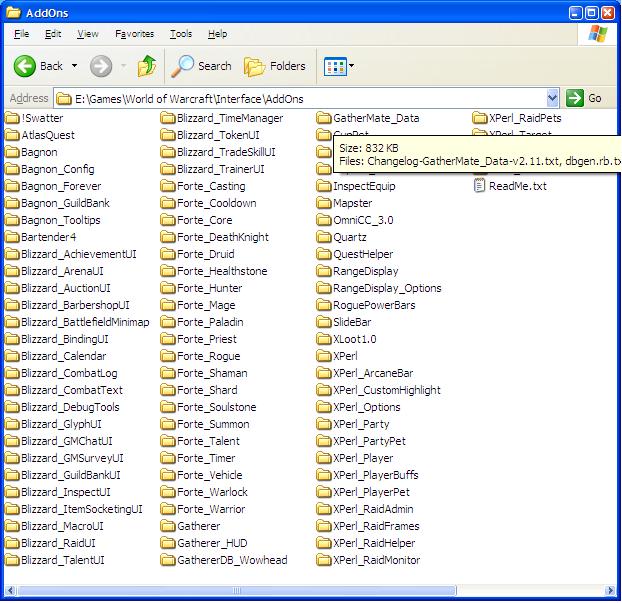
Task: Select the Blizzard_AuctionUI folder
Action: (65, 288)
